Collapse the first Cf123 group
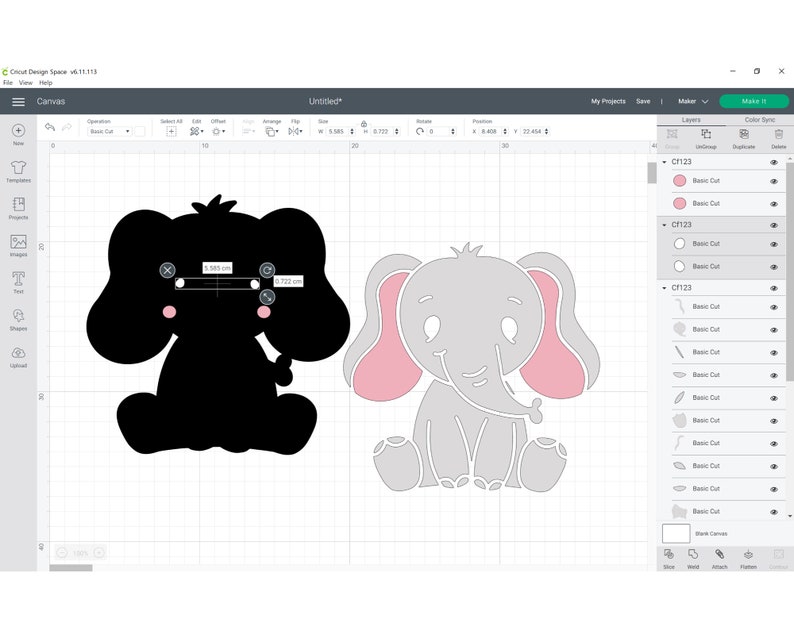 pos(664,162)
